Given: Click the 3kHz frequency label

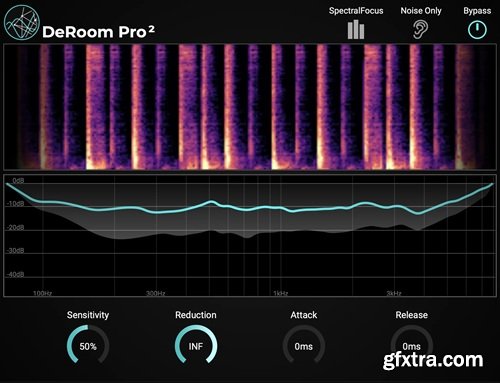Looking at the screenshot, I should [394, 293].
